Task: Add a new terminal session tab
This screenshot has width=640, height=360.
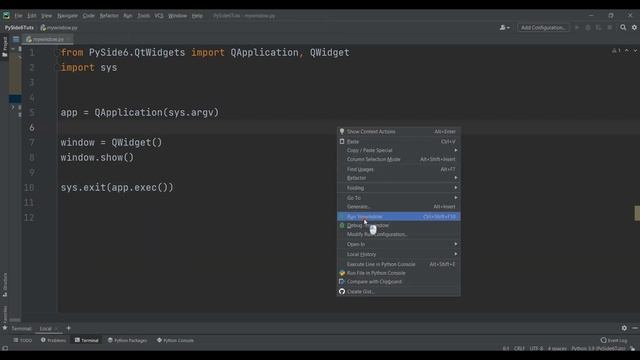Action: [69, 328]
